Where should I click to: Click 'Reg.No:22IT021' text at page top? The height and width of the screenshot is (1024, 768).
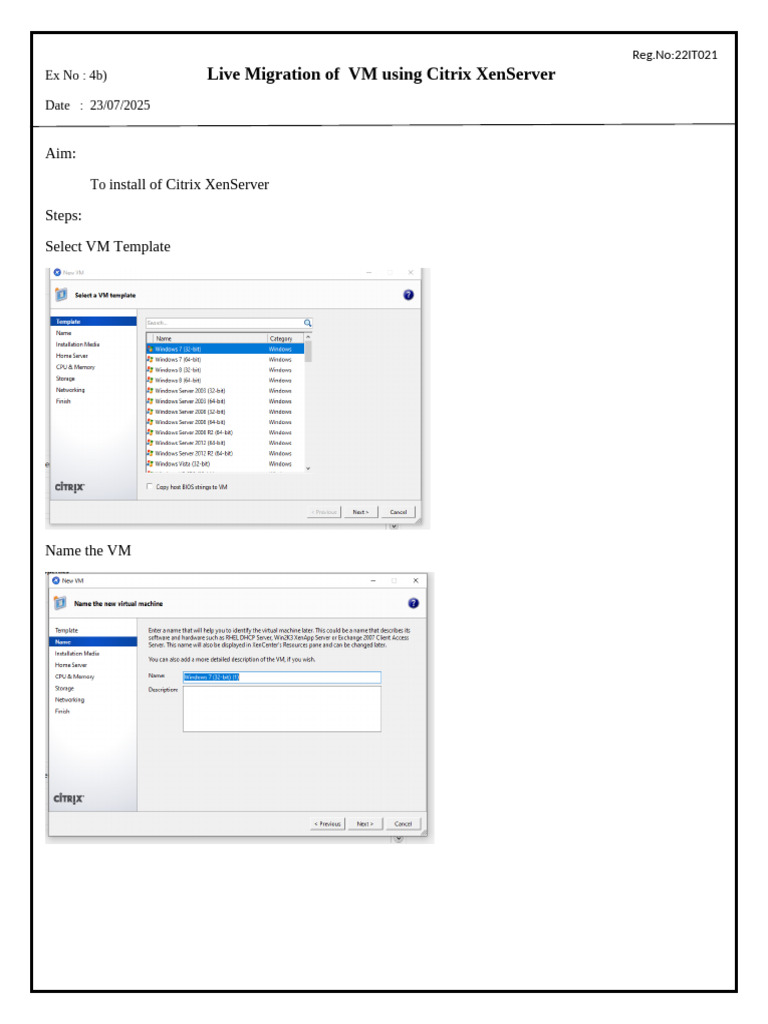[x=675, y=56]
